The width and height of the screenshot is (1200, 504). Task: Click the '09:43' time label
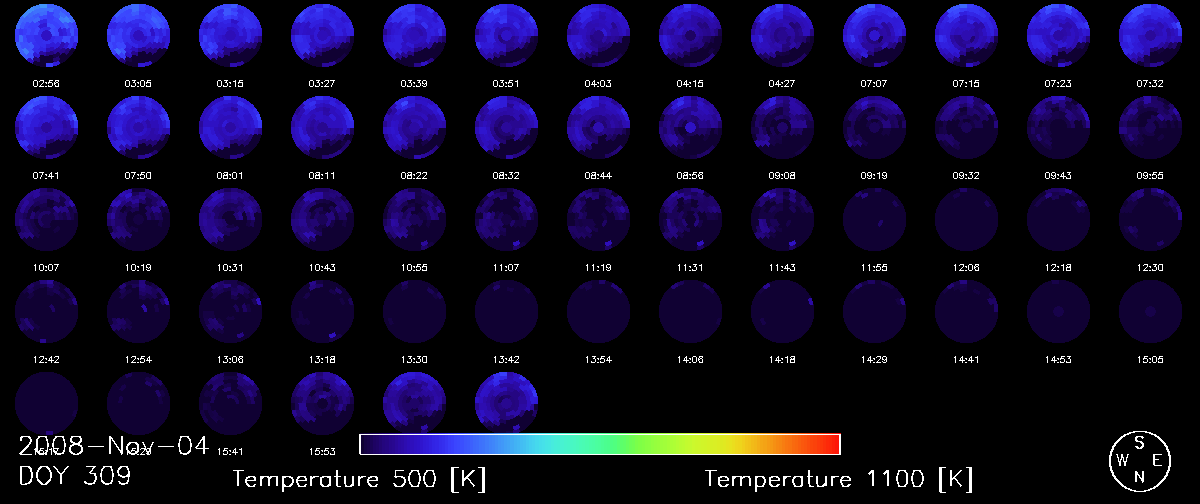click(x=1058, y=176)
